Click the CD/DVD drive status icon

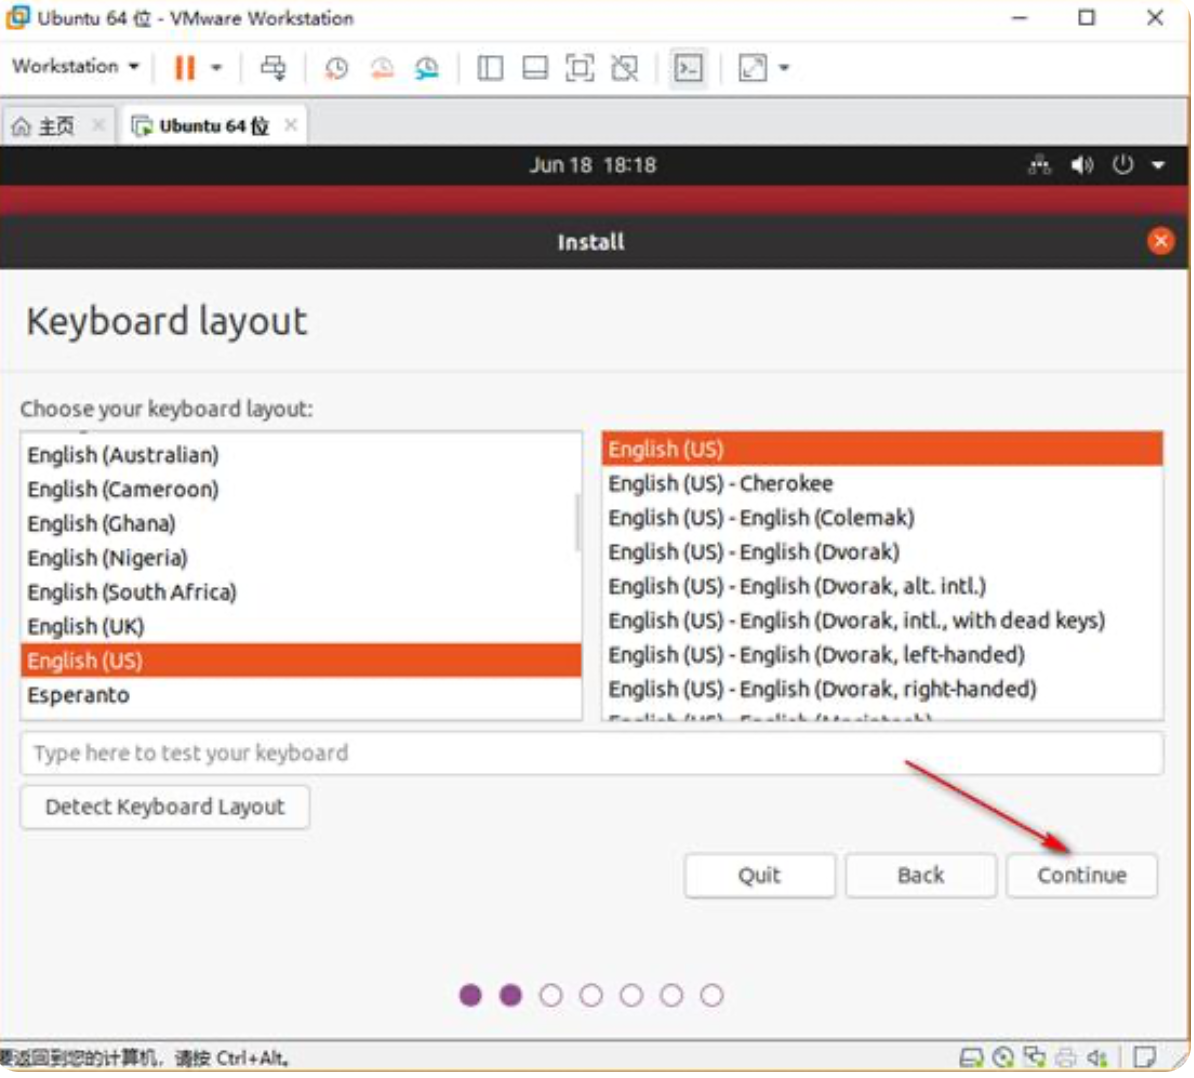[1004, 1057]
